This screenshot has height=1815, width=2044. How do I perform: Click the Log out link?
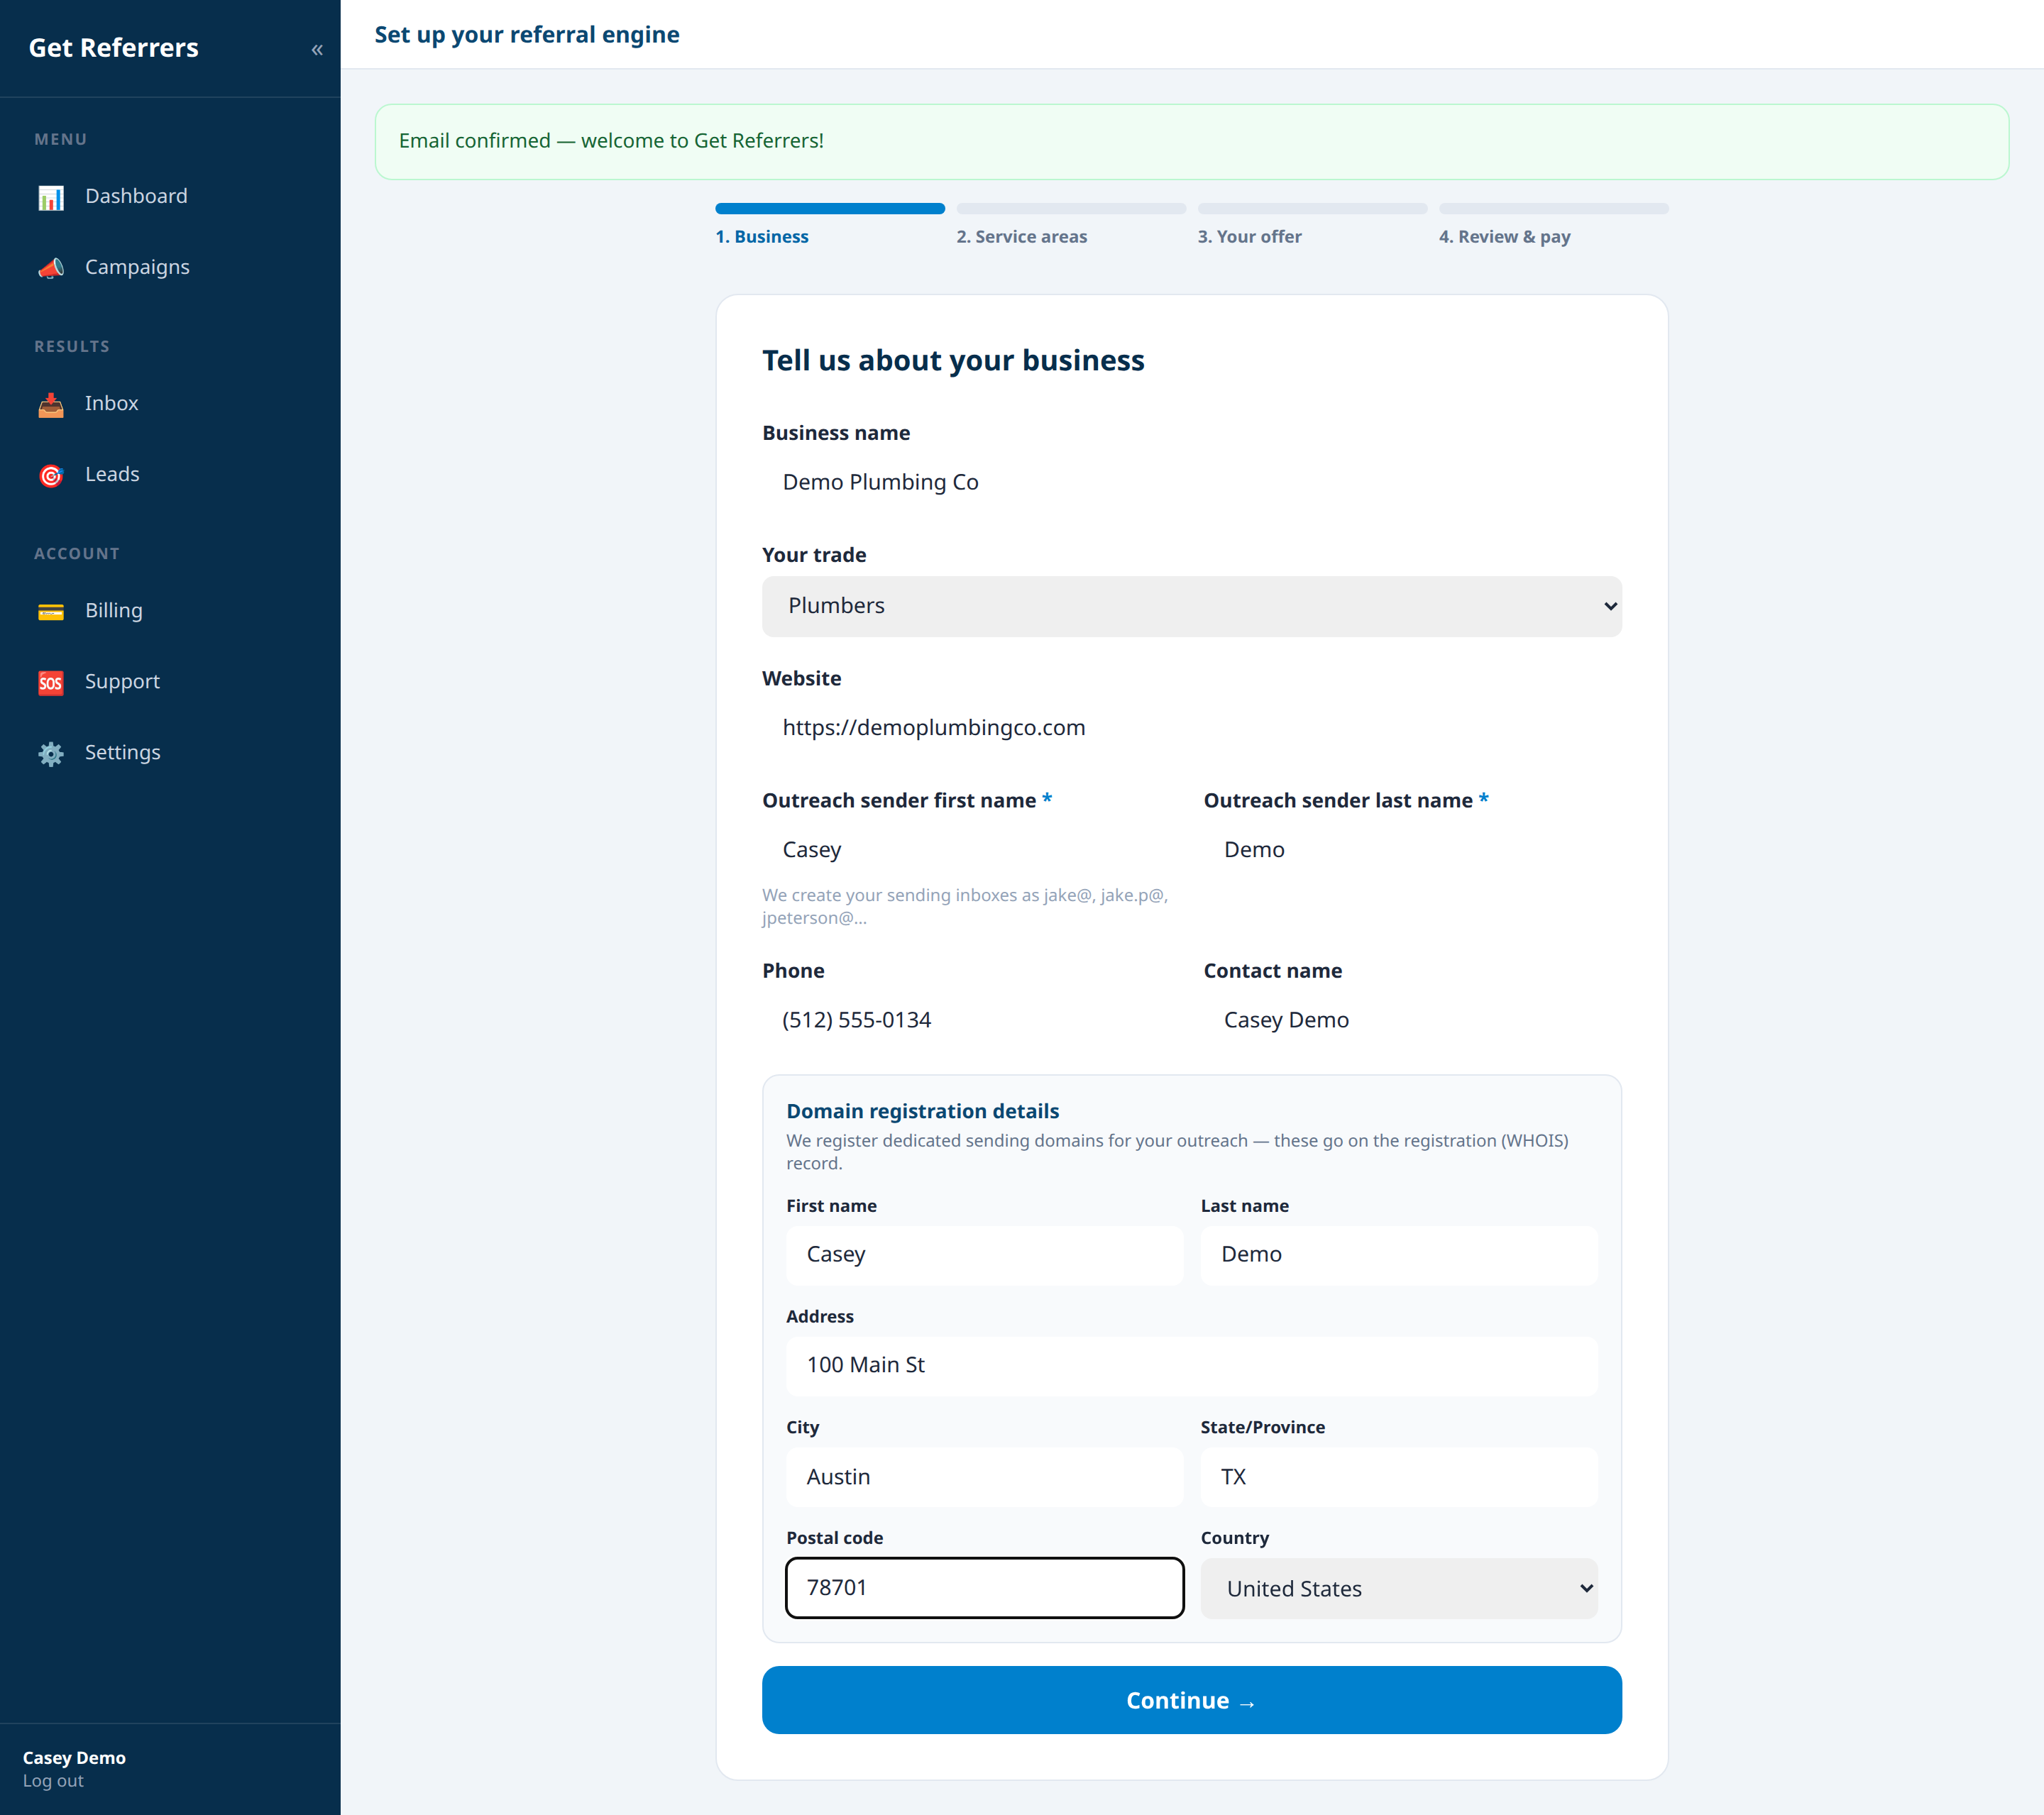point(53,1781)
